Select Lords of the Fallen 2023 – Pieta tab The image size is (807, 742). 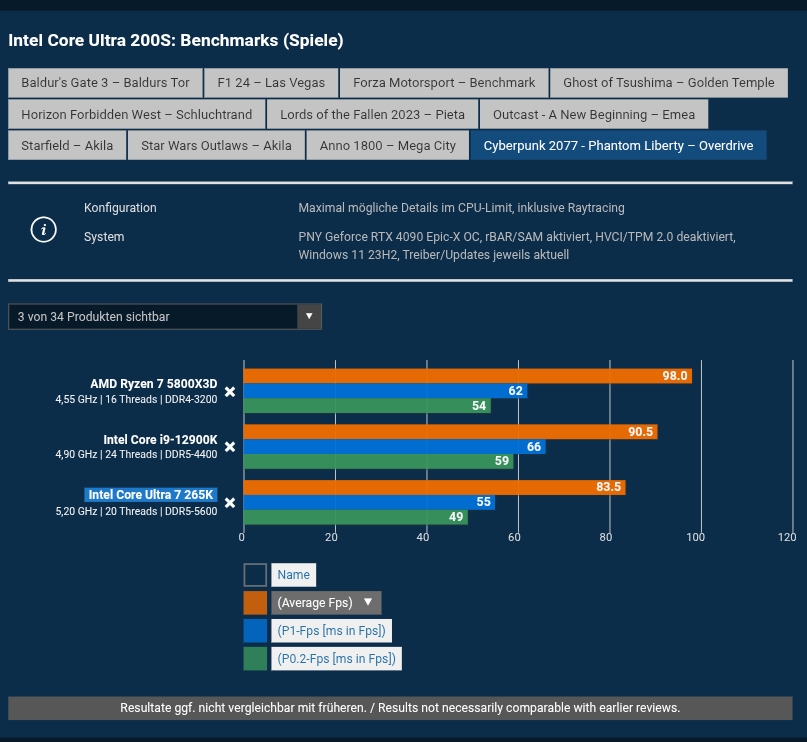(x=372, y=114)
